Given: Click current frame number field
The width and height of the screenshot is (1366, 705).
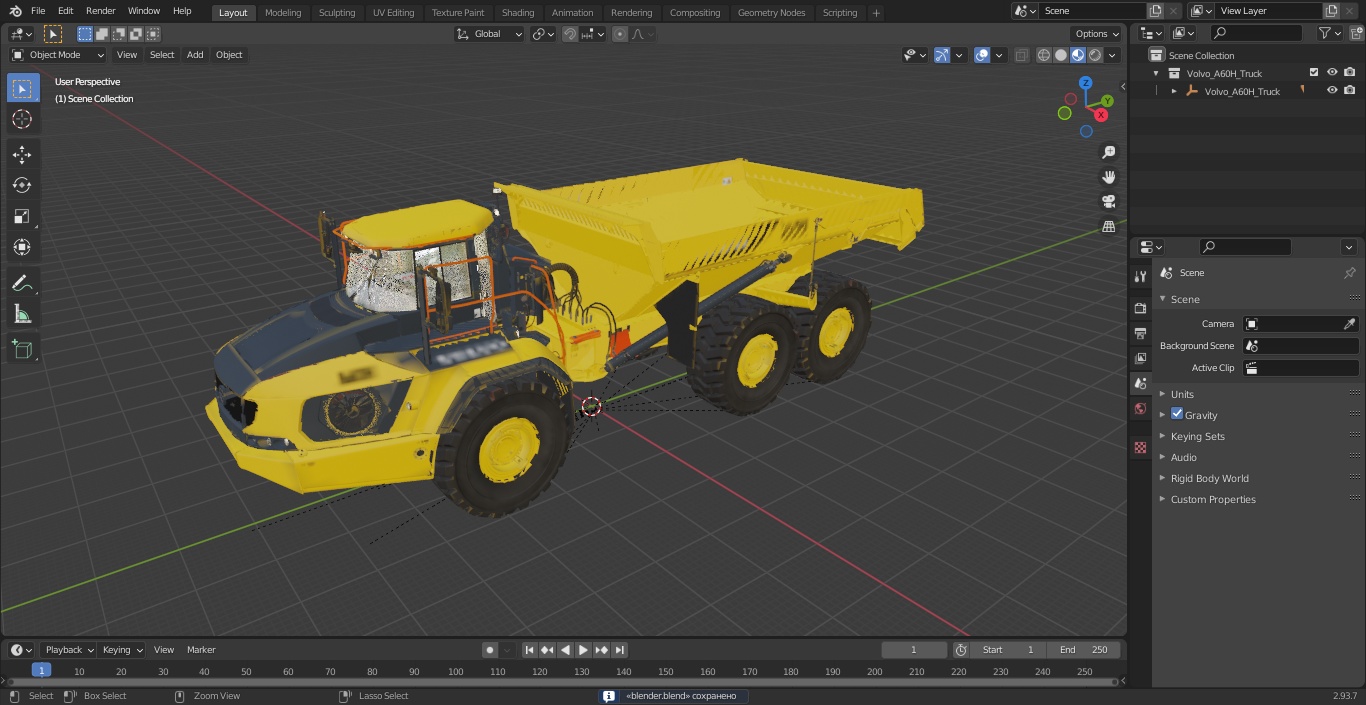Looking at the screenshot, I should tap(914, 650).
